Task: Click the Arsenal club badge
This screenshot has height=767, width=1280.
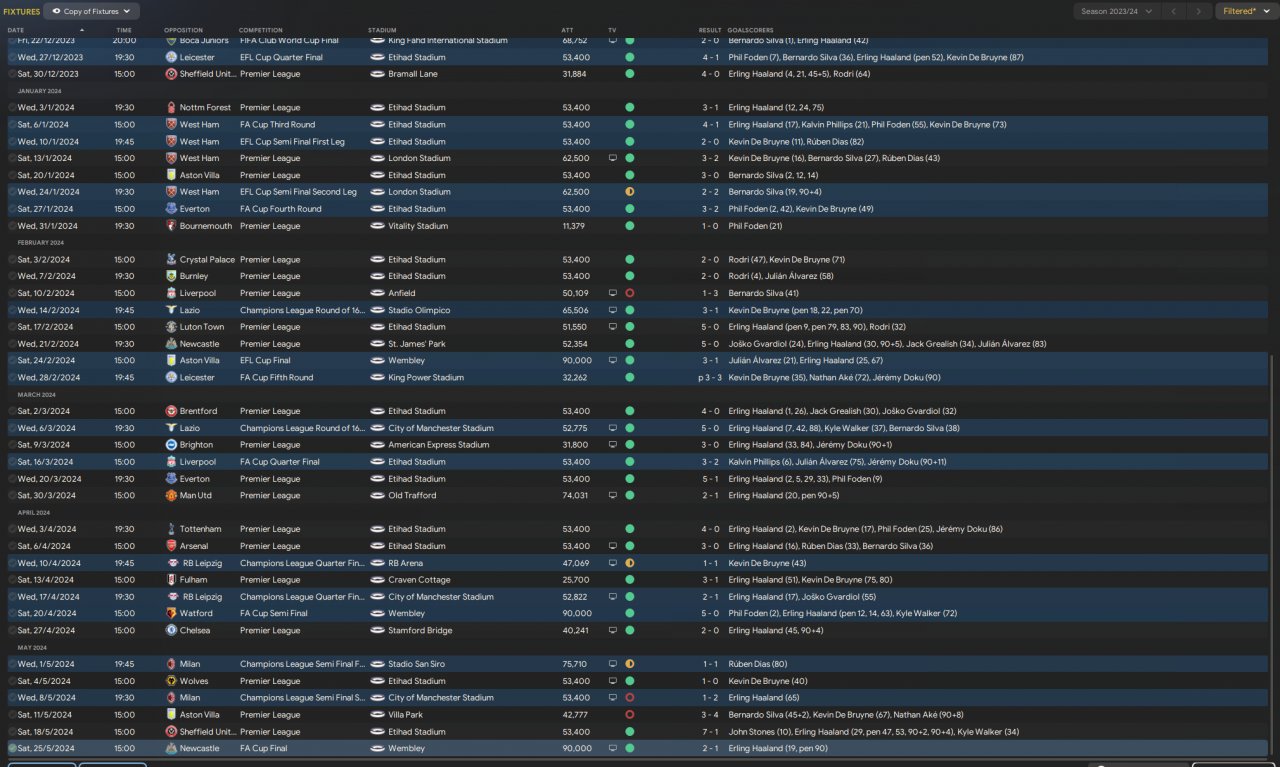Action: point(172,546)
